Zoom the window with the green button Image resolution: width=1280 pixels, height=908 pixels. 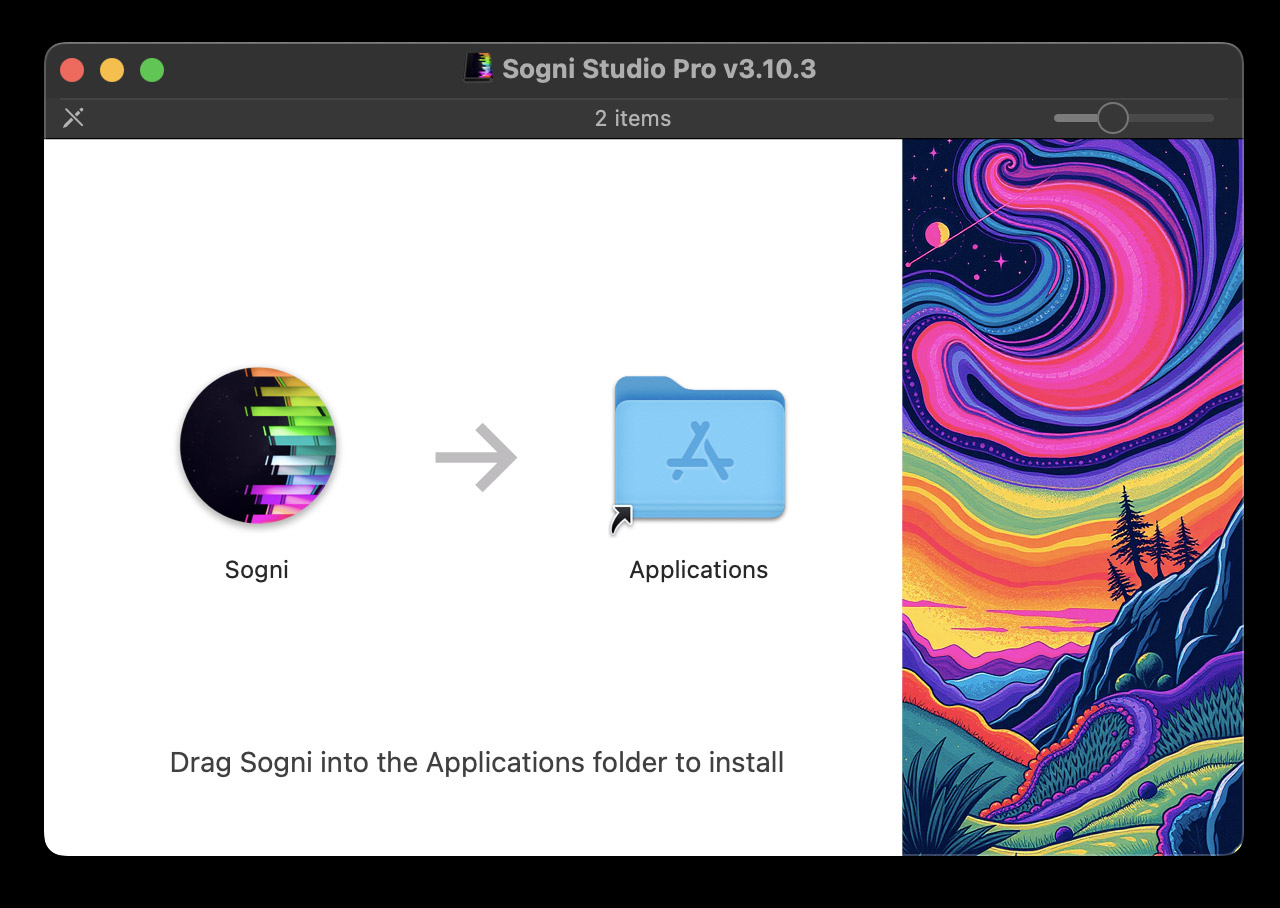pos(152,70)
